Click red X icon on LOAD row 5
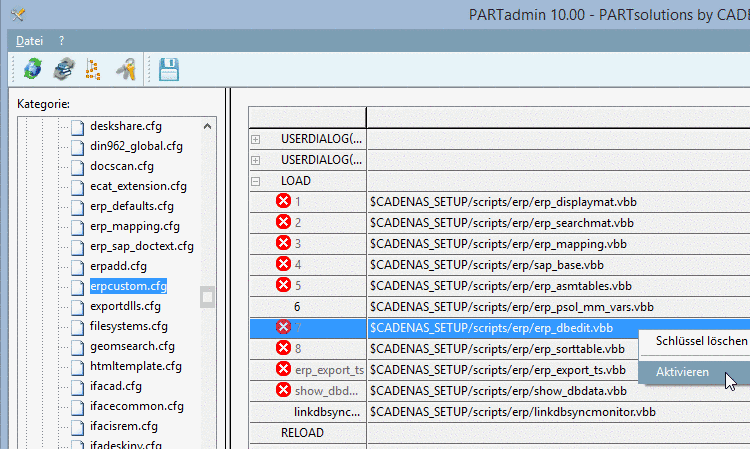 coord(283,285)
